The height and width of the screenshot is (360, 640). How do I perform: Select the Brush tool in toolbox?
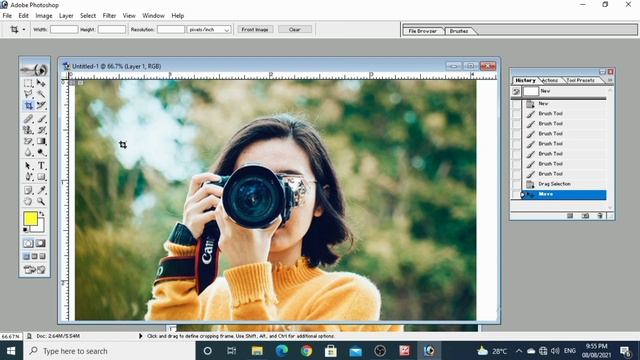pyautogui.click(x=41, y=119)
